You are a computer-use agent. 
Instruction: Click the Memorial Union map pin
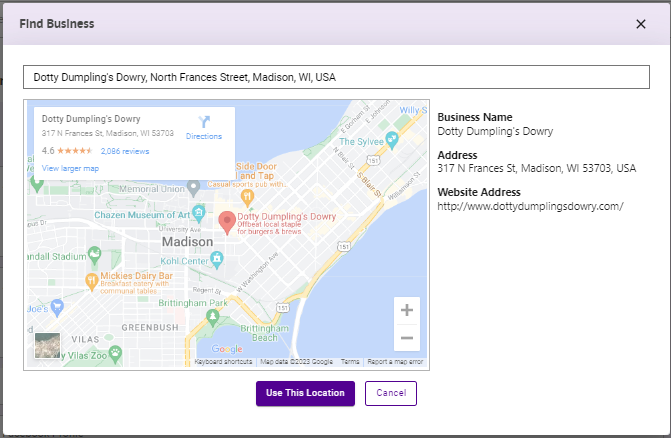pos(194,188)
